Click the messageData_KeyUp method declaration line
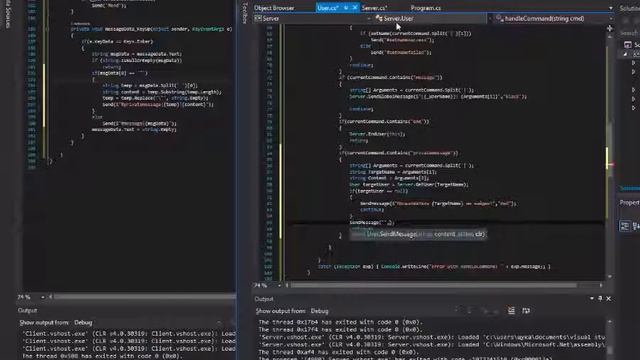The height and width of the screenshot is (360, 640). coord(151,29)
